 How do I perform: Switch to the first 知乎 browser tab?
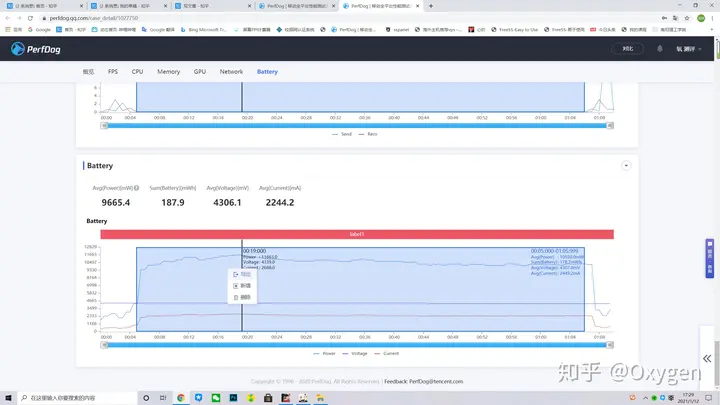tap(43, 6)
